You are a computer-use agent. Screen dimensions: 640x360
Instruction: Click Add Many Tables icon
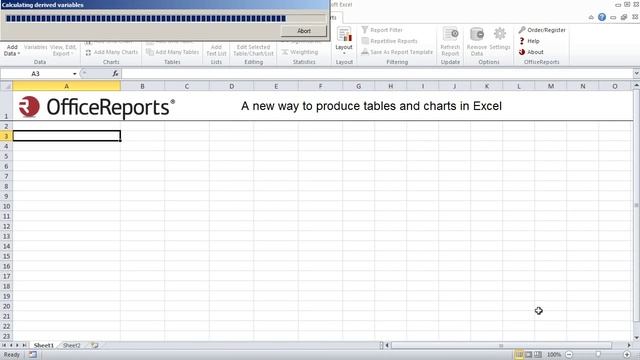click(150, 52)
